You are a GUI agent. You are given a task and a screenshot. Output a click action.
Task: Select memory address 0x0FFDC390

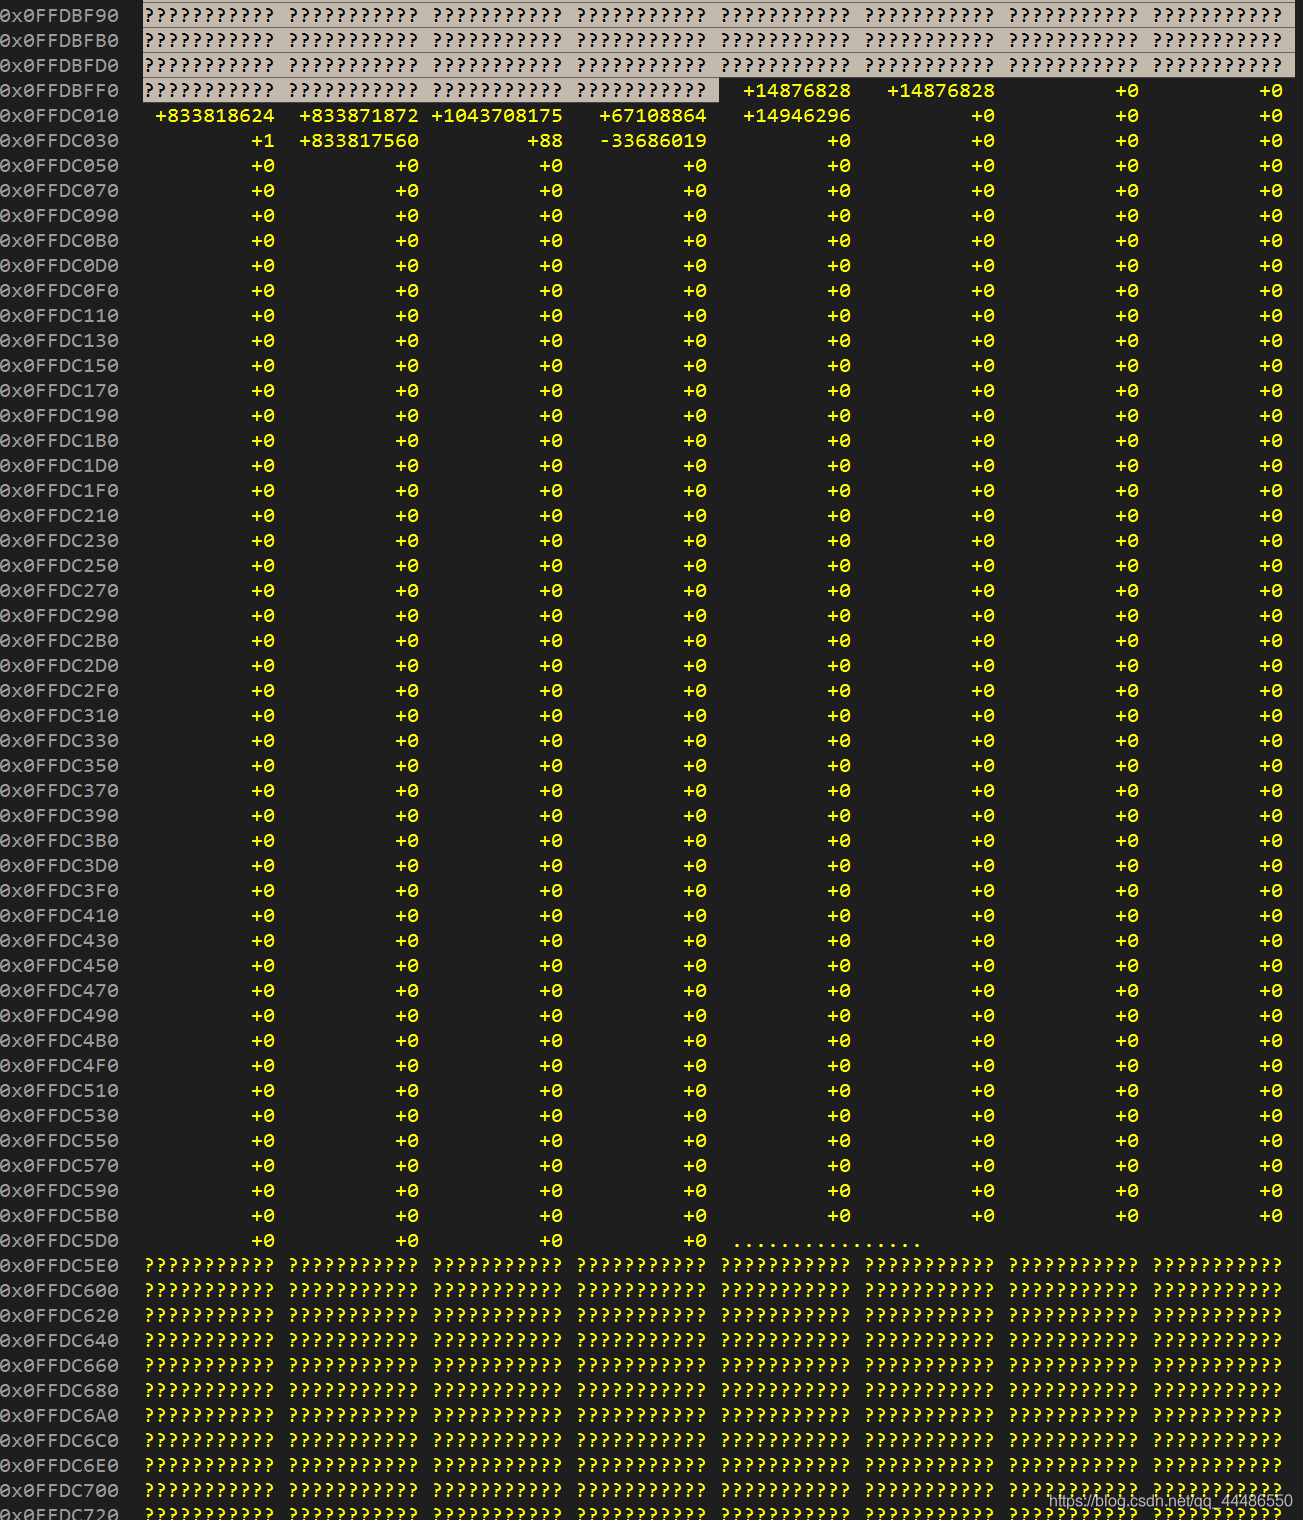click(x=59, y=816)
